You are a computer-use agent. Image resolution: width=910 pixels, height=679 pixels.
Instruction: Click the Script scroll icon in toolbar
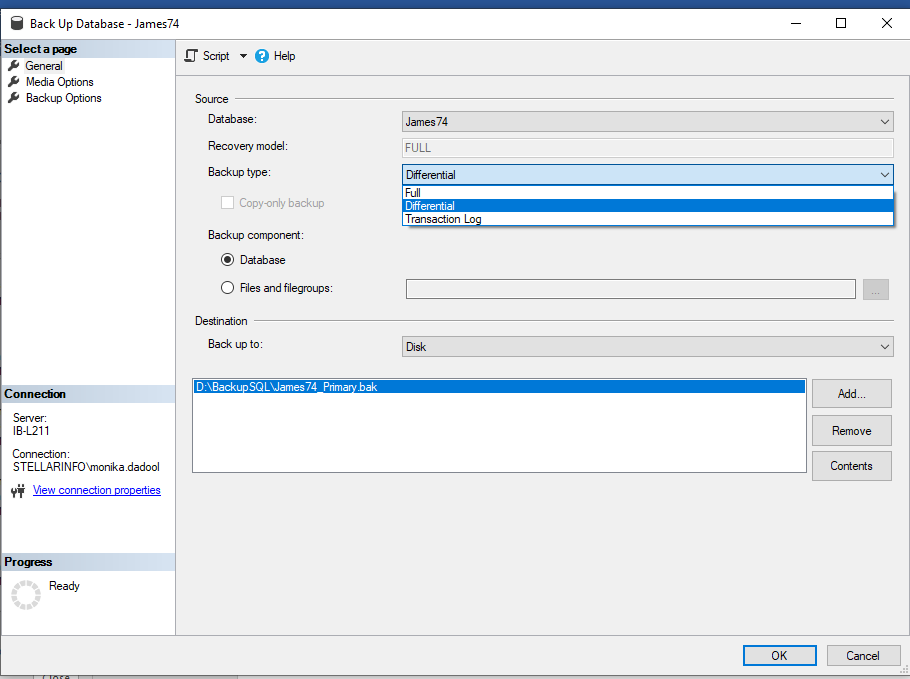tap(191, 56)
